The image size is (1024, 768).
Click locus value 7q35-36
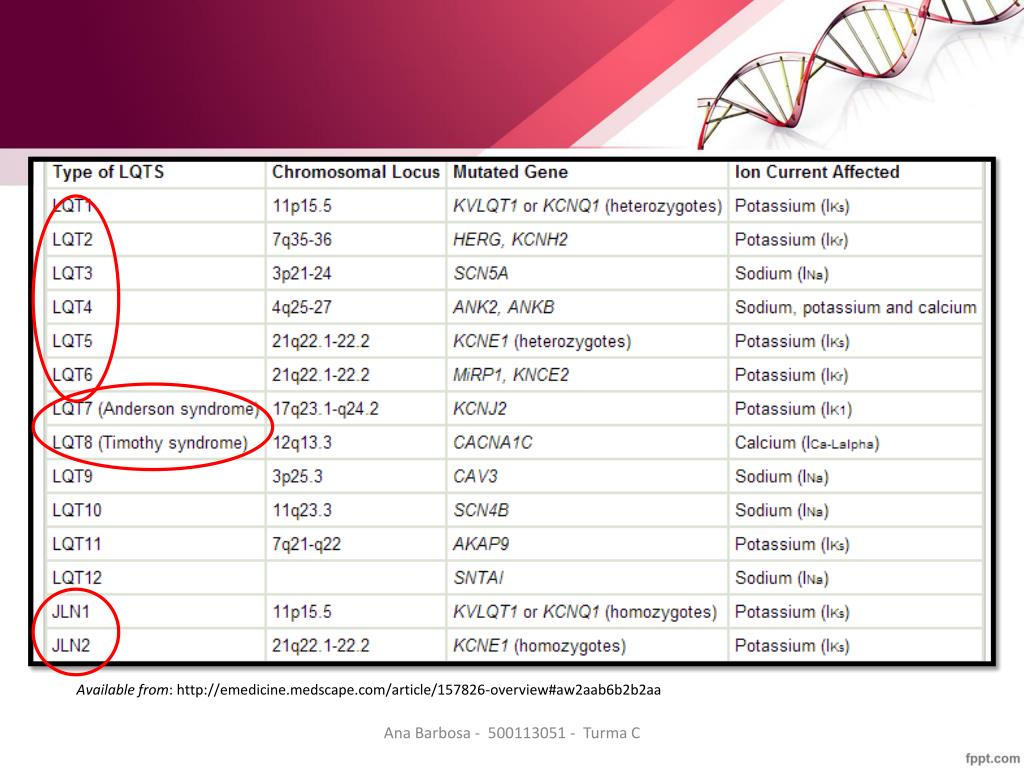point(302,240)
